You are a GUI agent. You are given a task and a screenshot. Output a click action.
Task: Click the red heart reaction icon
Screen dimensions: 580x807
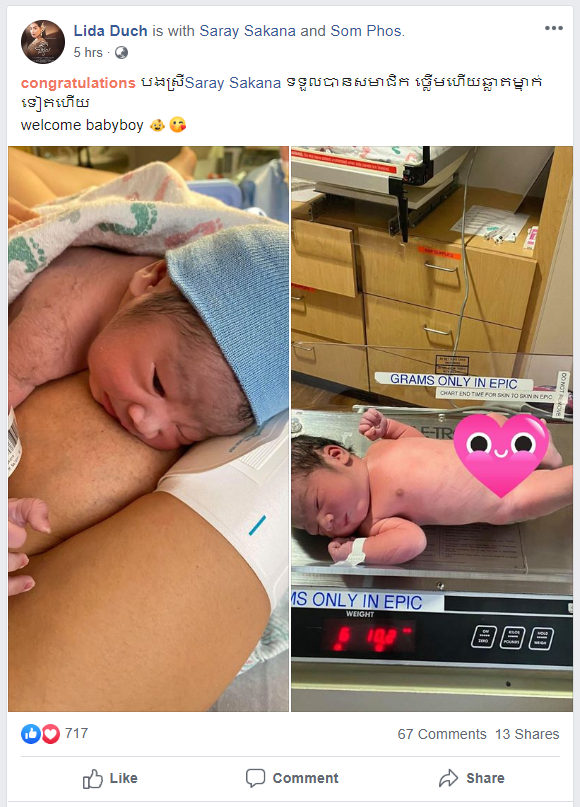50,734
